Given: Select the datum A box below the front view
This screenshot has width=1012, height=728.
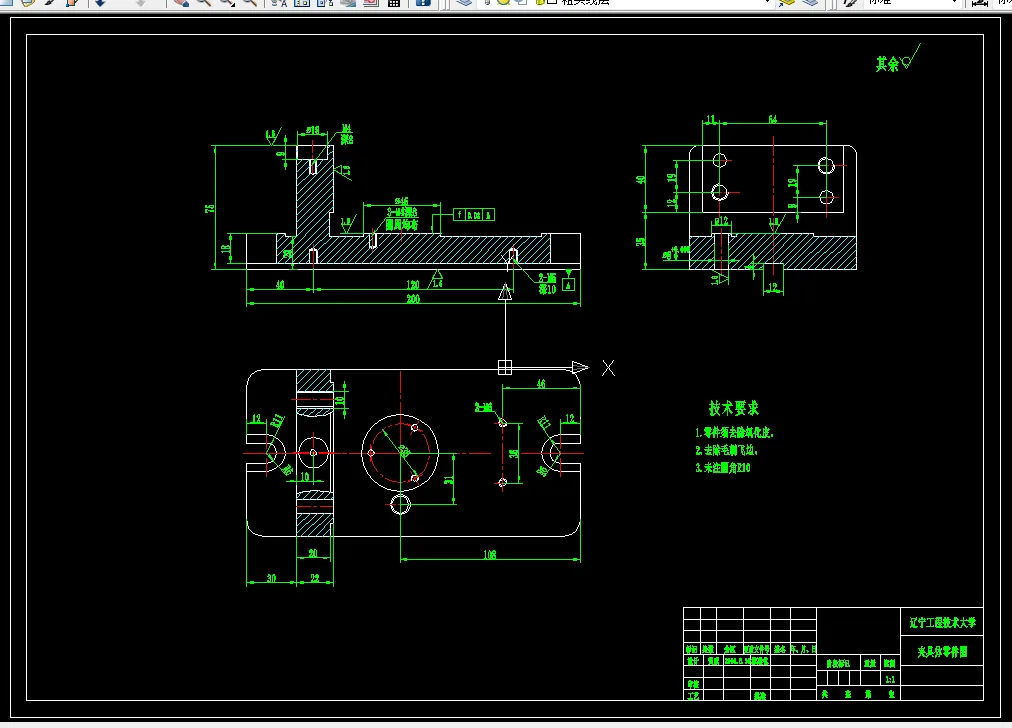Looking at the screenshot, I should [569, 284].
